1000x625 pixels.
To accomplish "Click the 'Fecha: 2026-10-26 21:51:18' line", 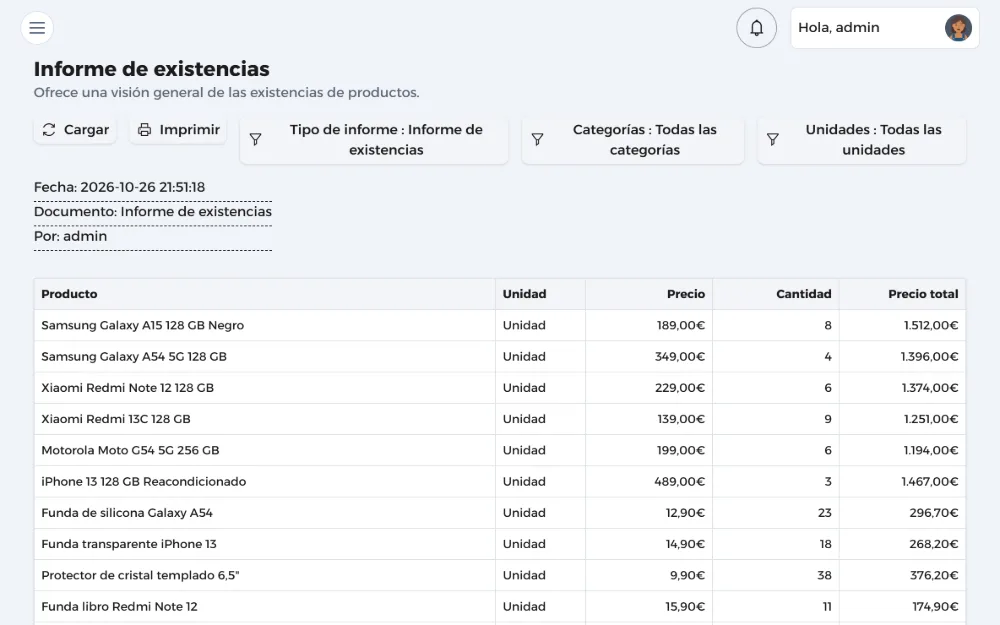I will (119, 188).
